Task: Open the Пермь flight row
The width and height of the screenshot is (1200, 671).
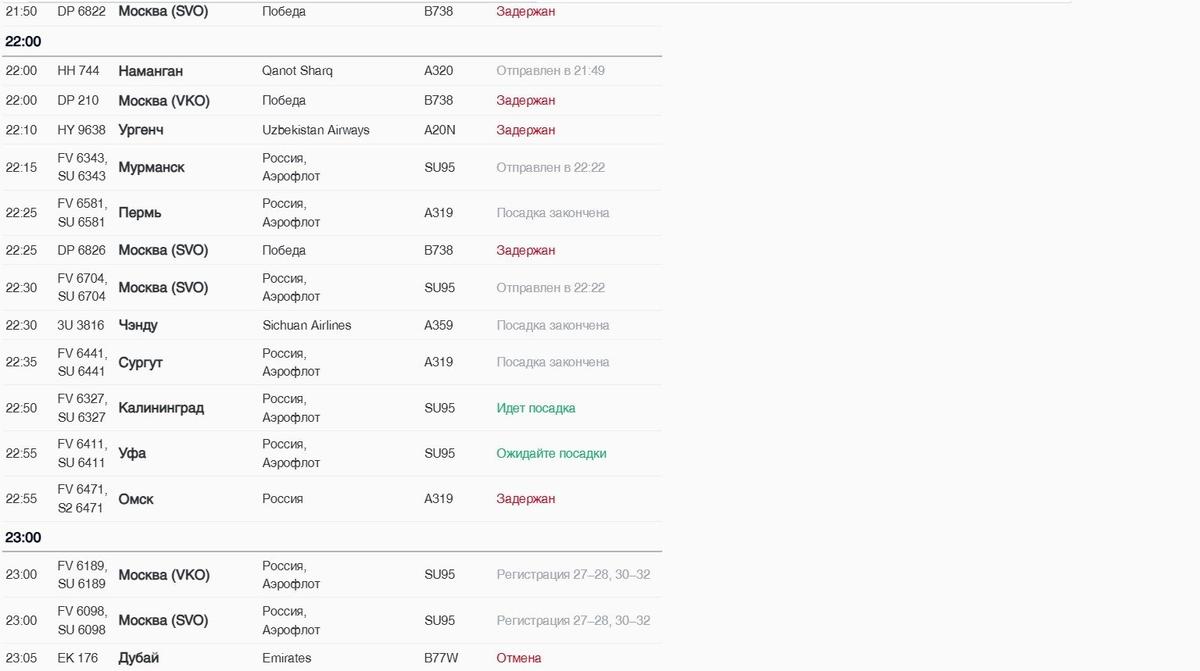Action: point(140,213)
